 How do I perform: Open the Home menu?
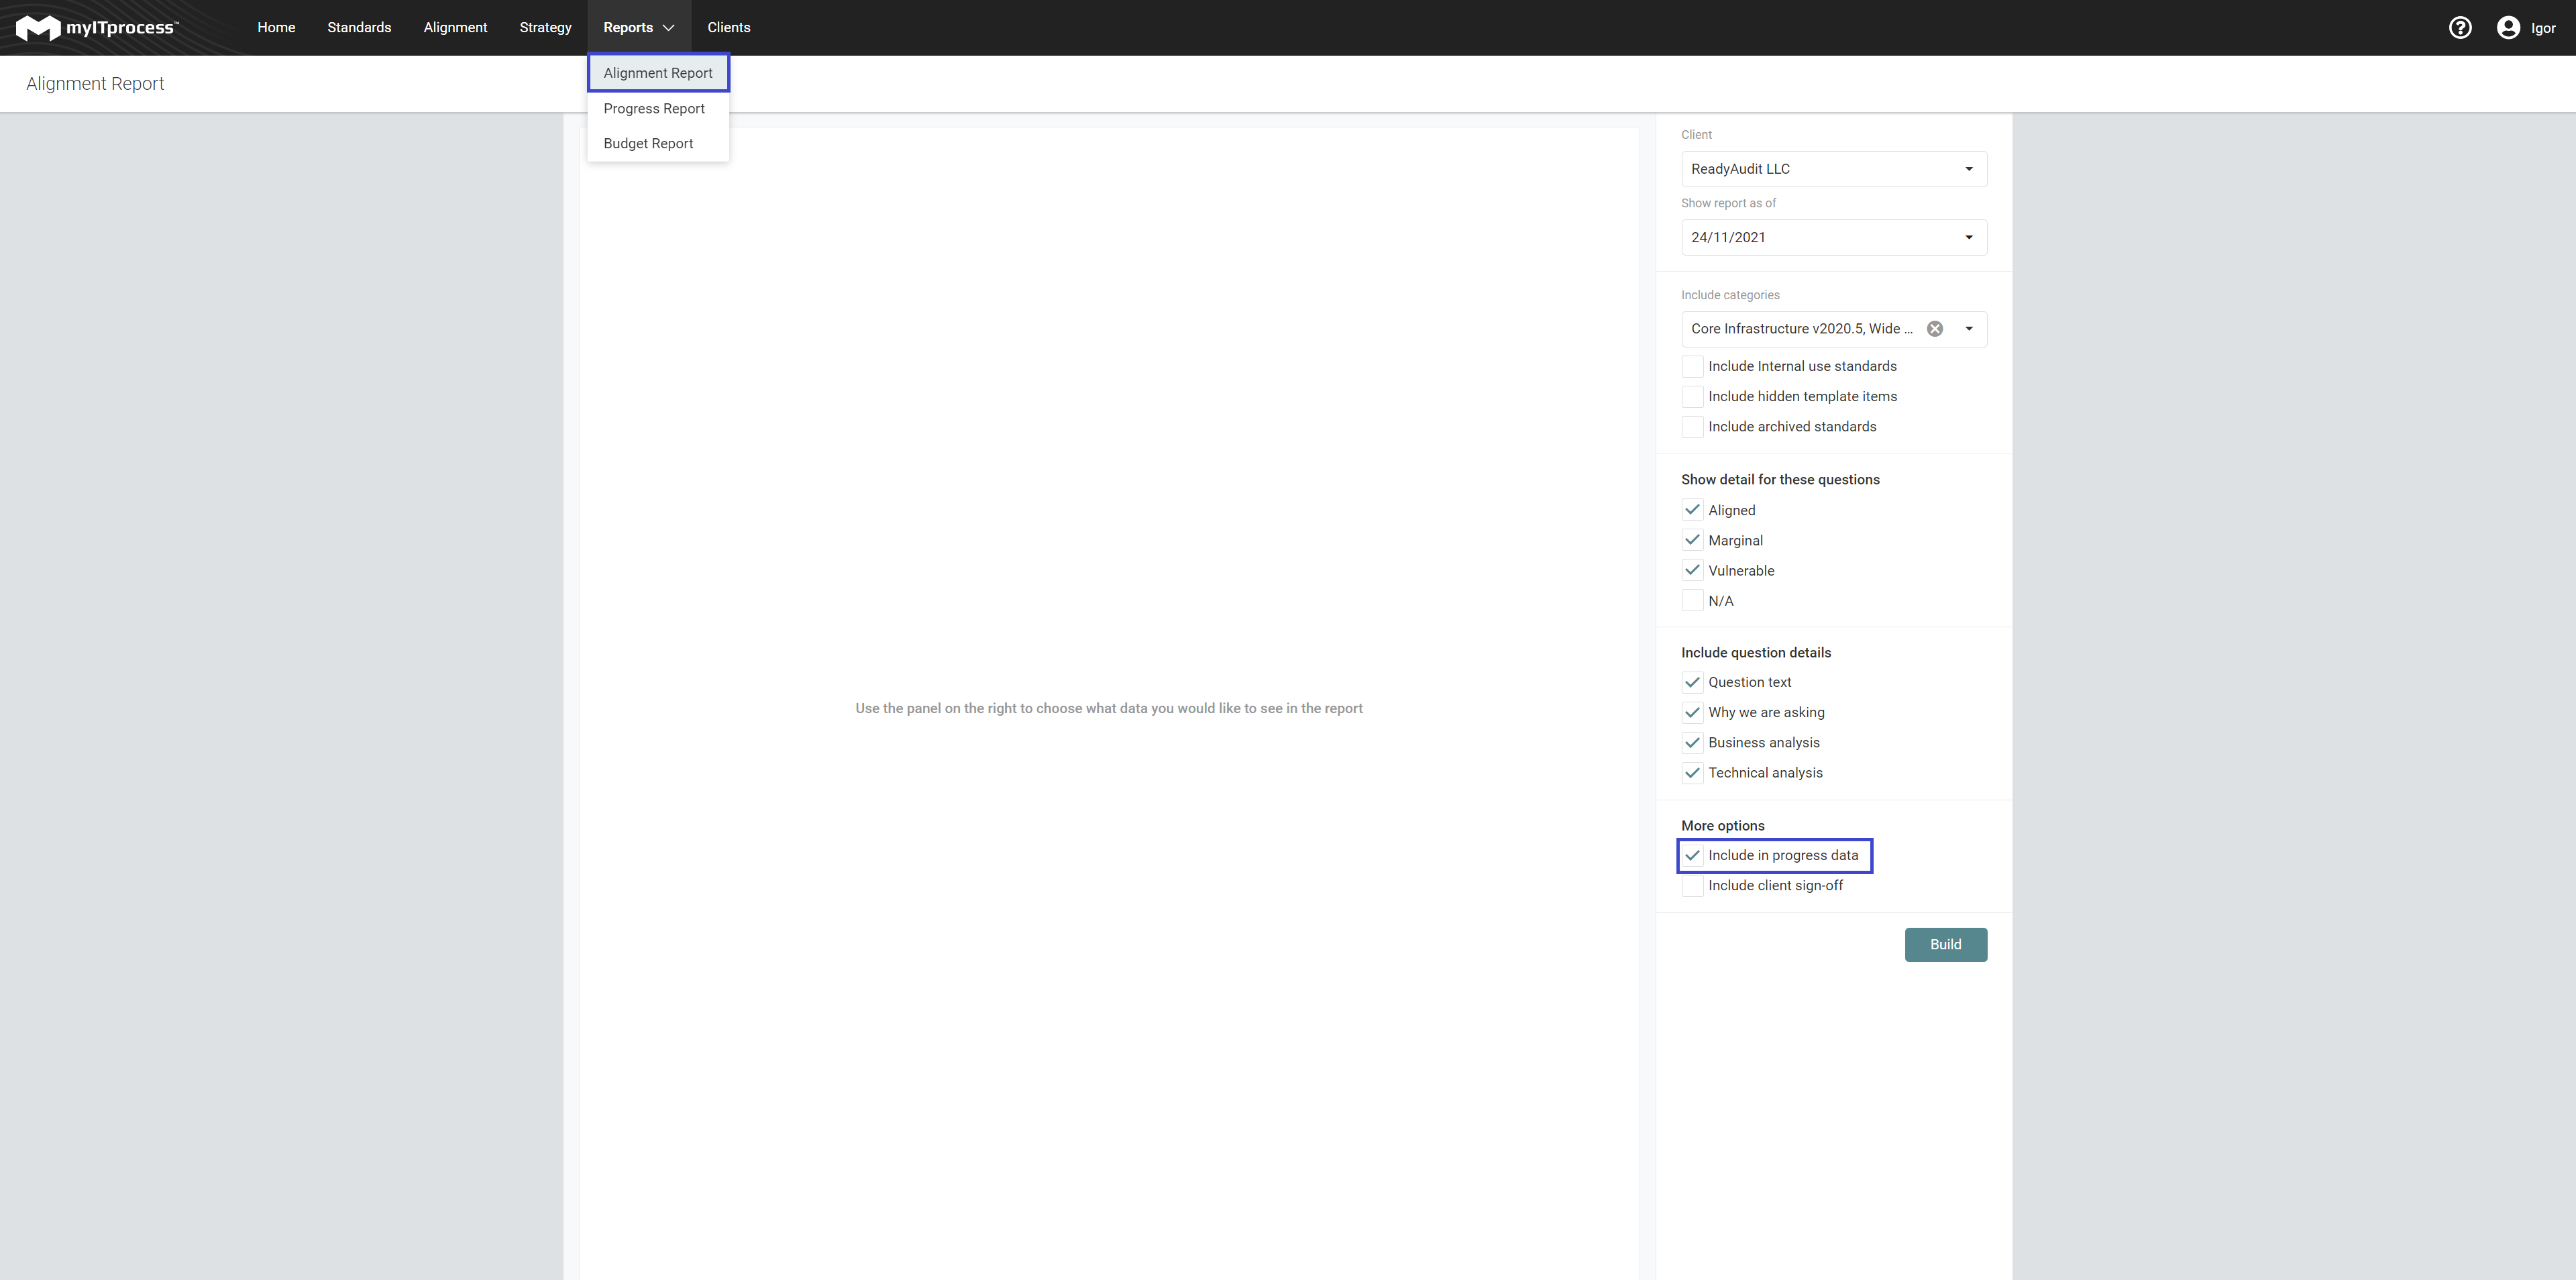pyautogui.click(x=276, y=28)
